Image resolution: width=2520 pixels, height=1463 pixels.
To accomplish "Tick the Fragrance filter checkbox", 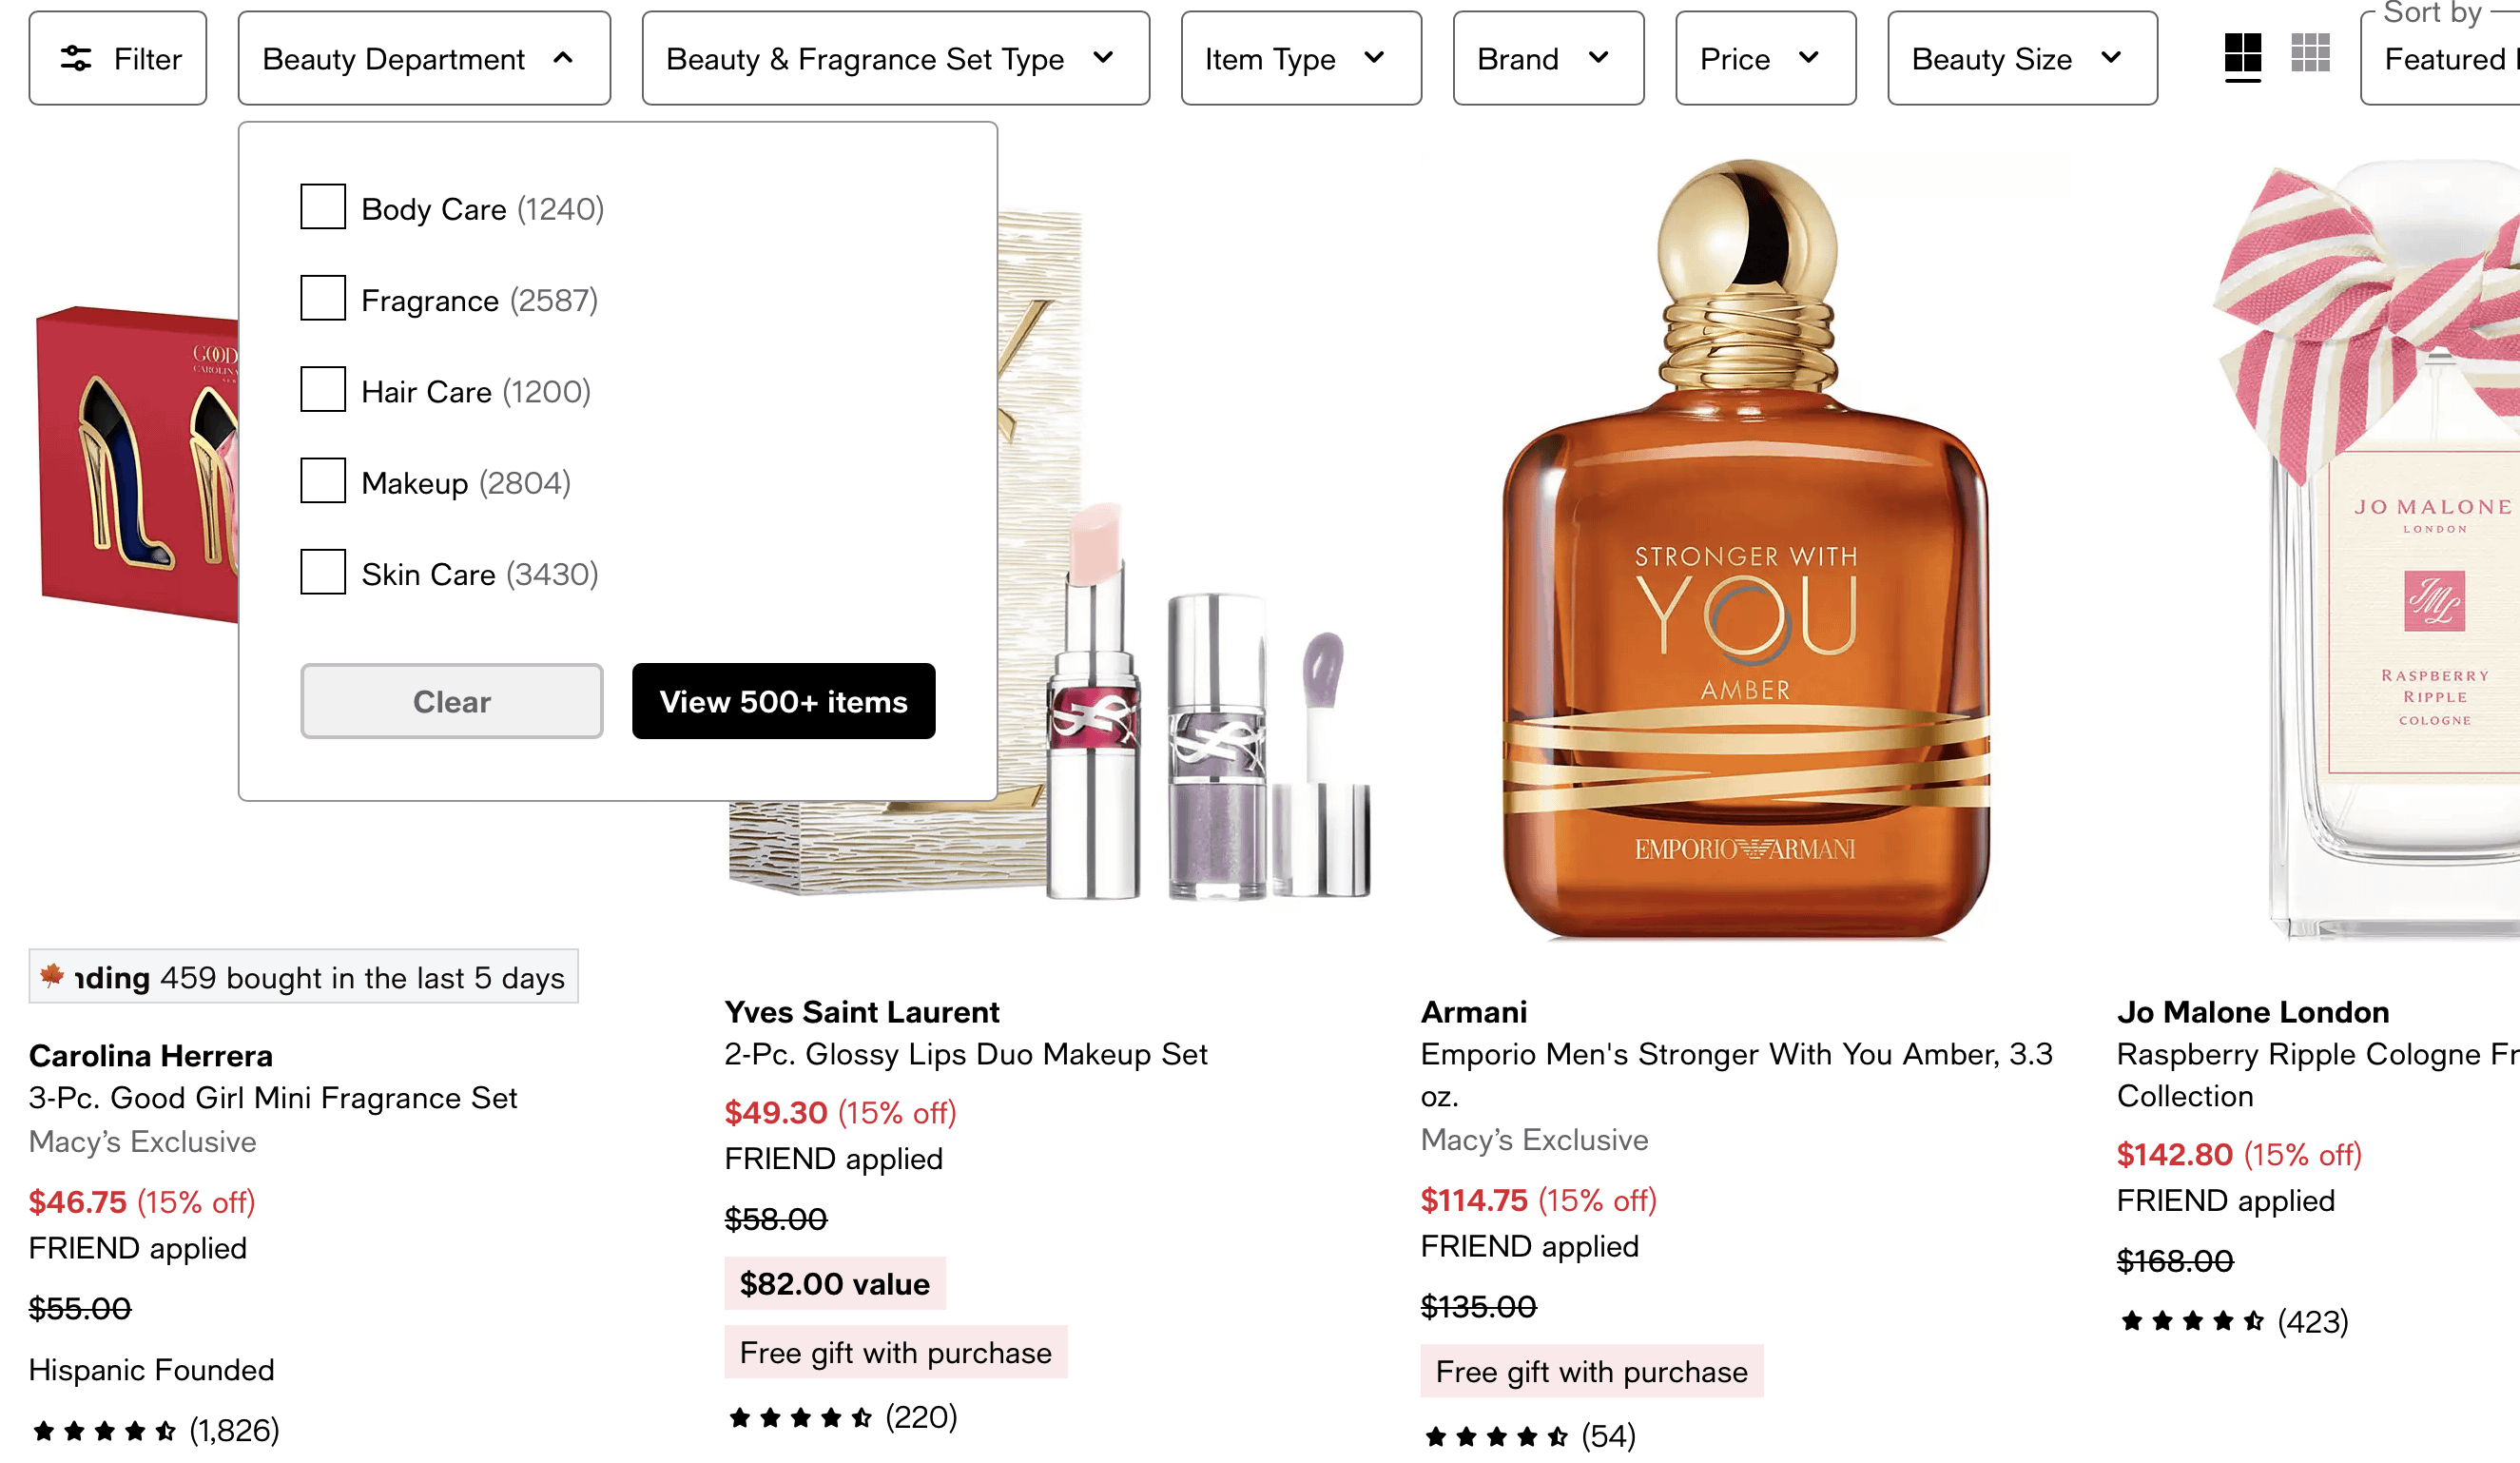I will click(323, 298).
